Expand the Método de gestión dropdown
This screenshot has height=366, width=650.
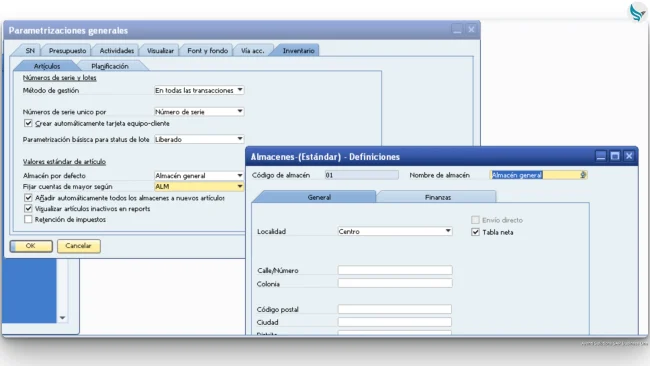coord(240,90)
